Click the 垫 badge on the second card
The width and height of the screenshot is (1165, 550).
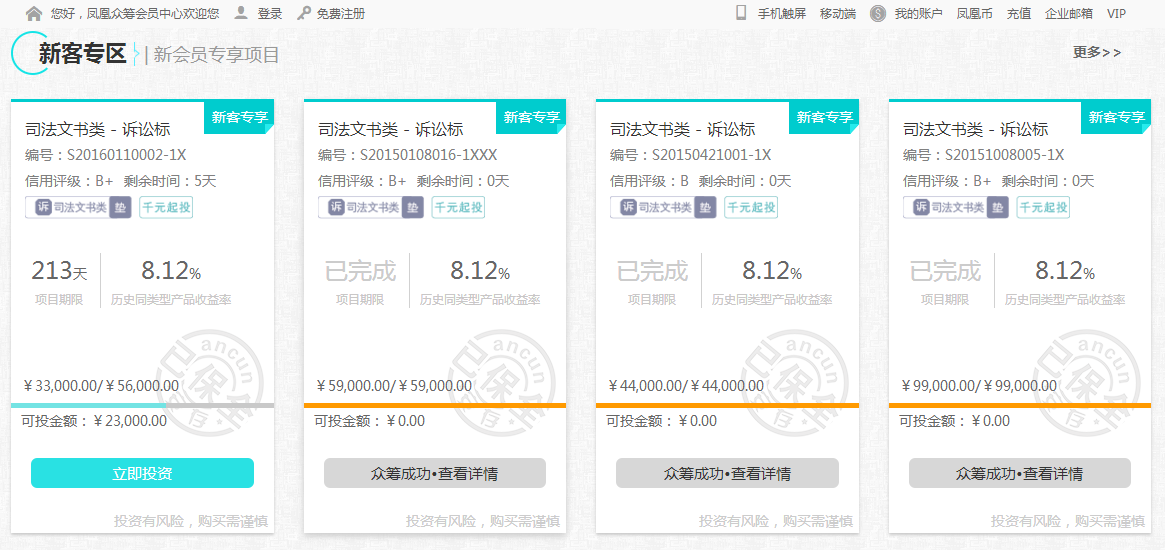(413, 207)
